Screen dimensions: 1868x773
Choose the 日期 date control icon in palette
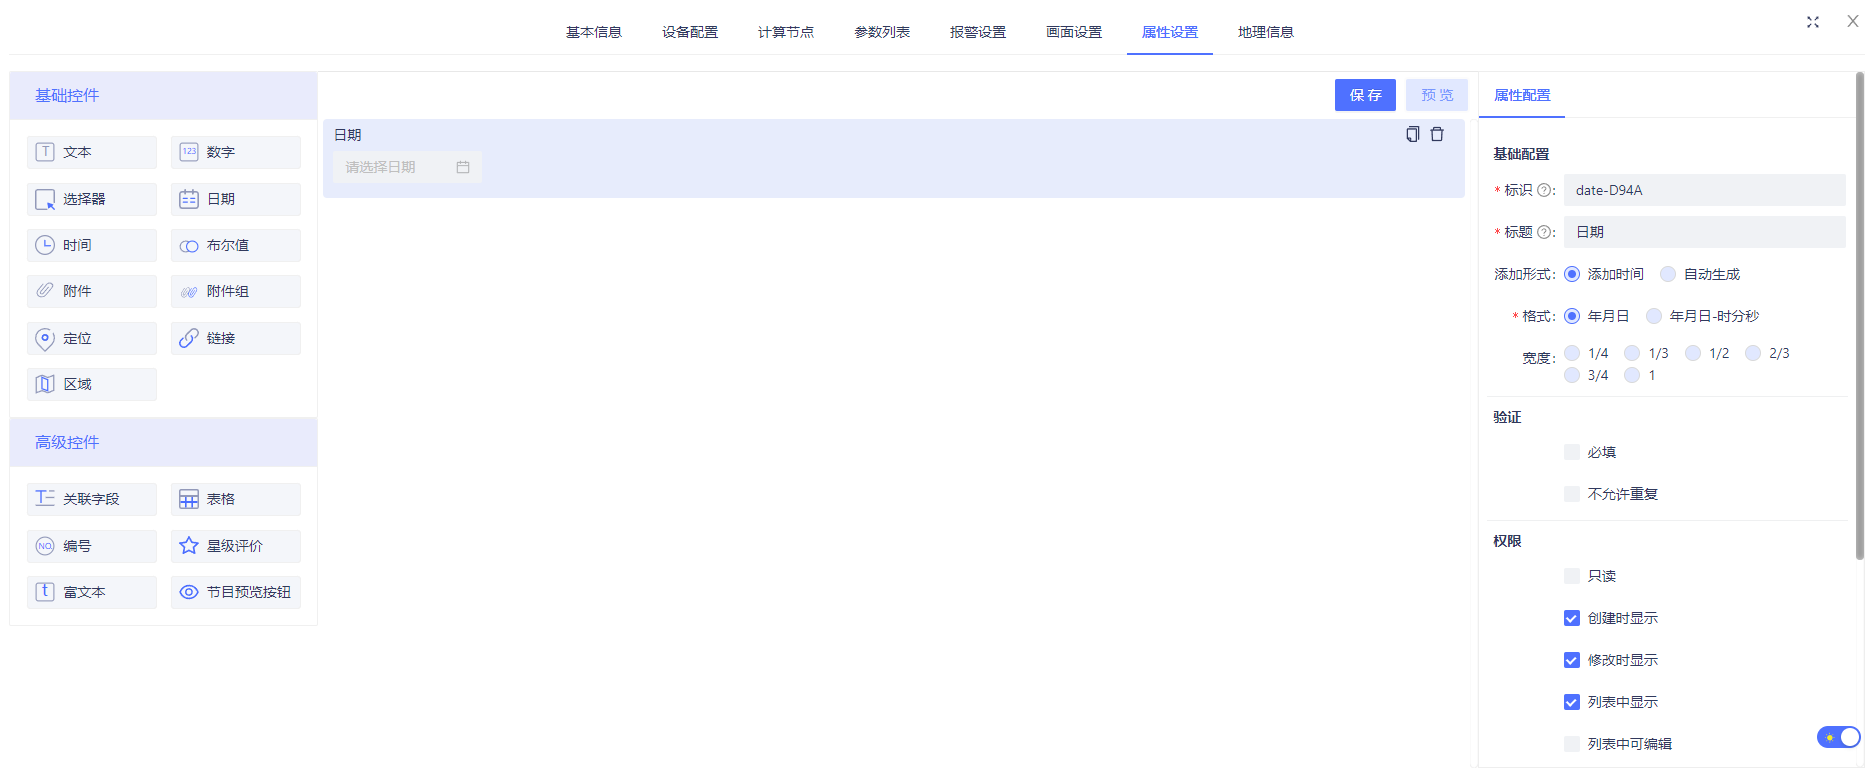(x=189, y=199)
